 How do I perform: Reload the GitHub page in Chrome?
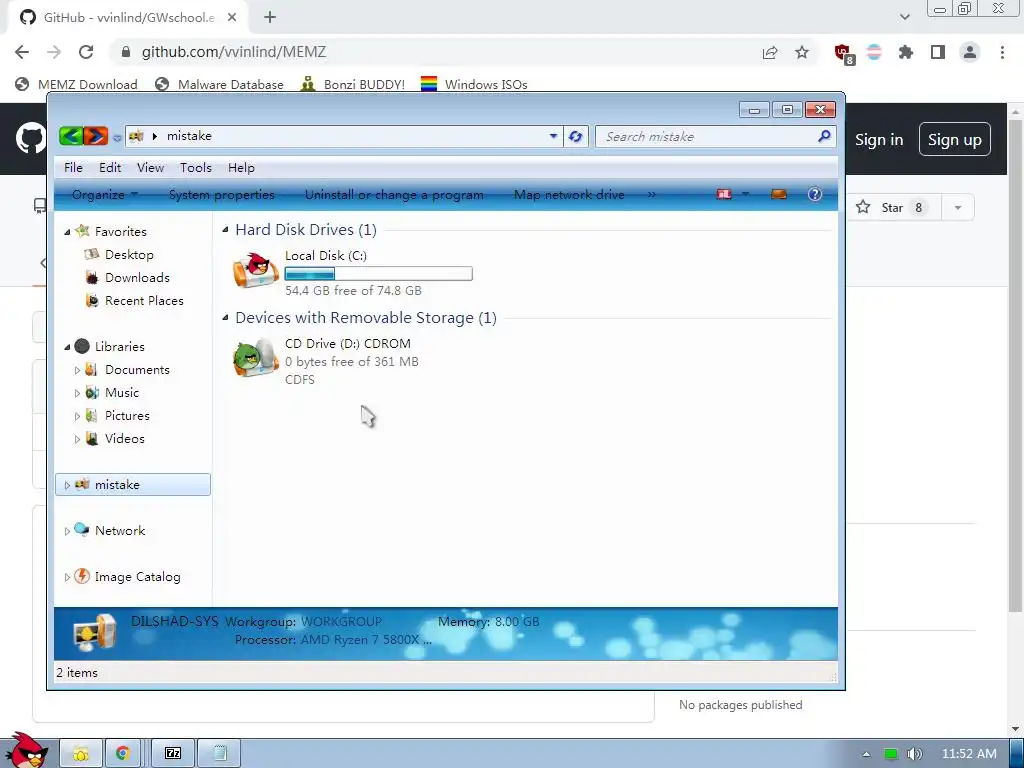86,52
